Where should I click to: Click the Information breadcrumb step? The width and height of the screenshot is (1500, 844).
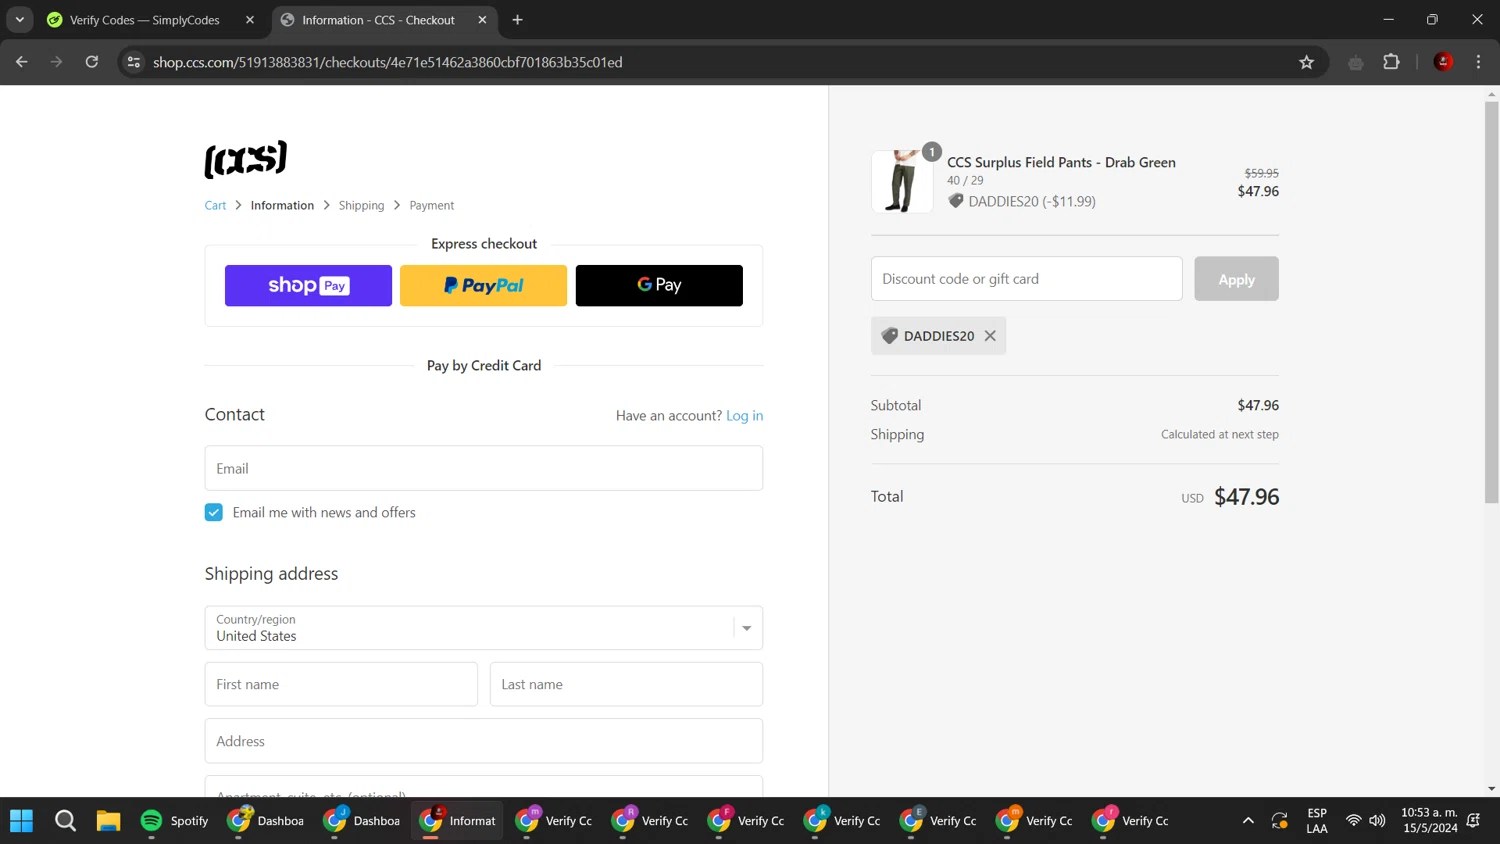coord(282,205)
